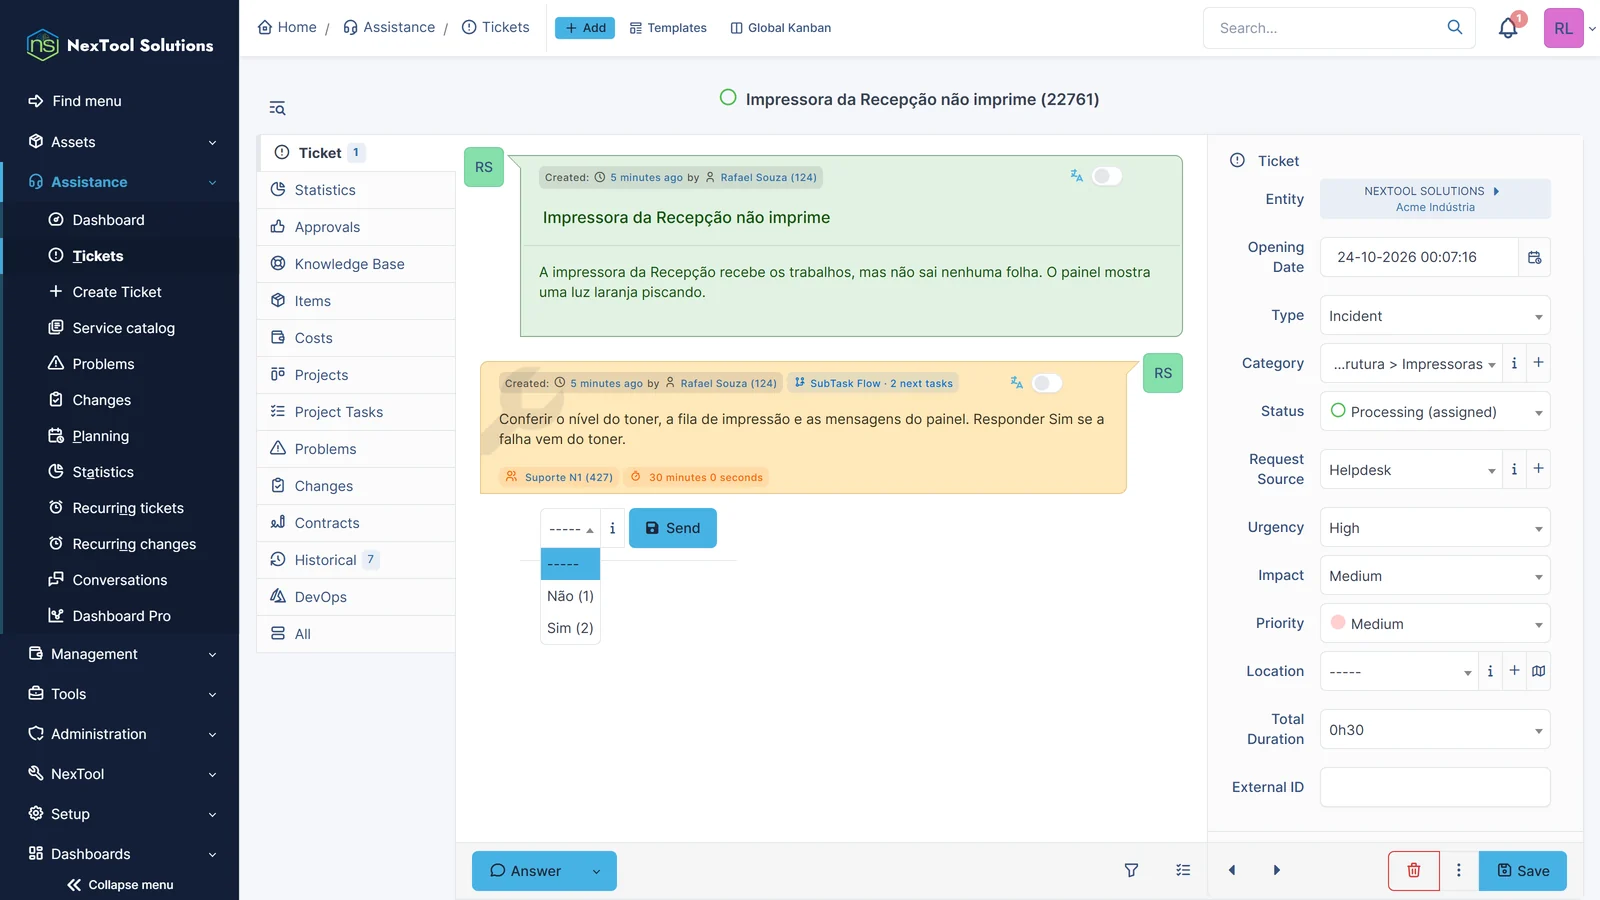The height and width of the screenshot is (900, 1600).
Task: Open the opening date calendar picker
Action: (x=1535, y=258)
